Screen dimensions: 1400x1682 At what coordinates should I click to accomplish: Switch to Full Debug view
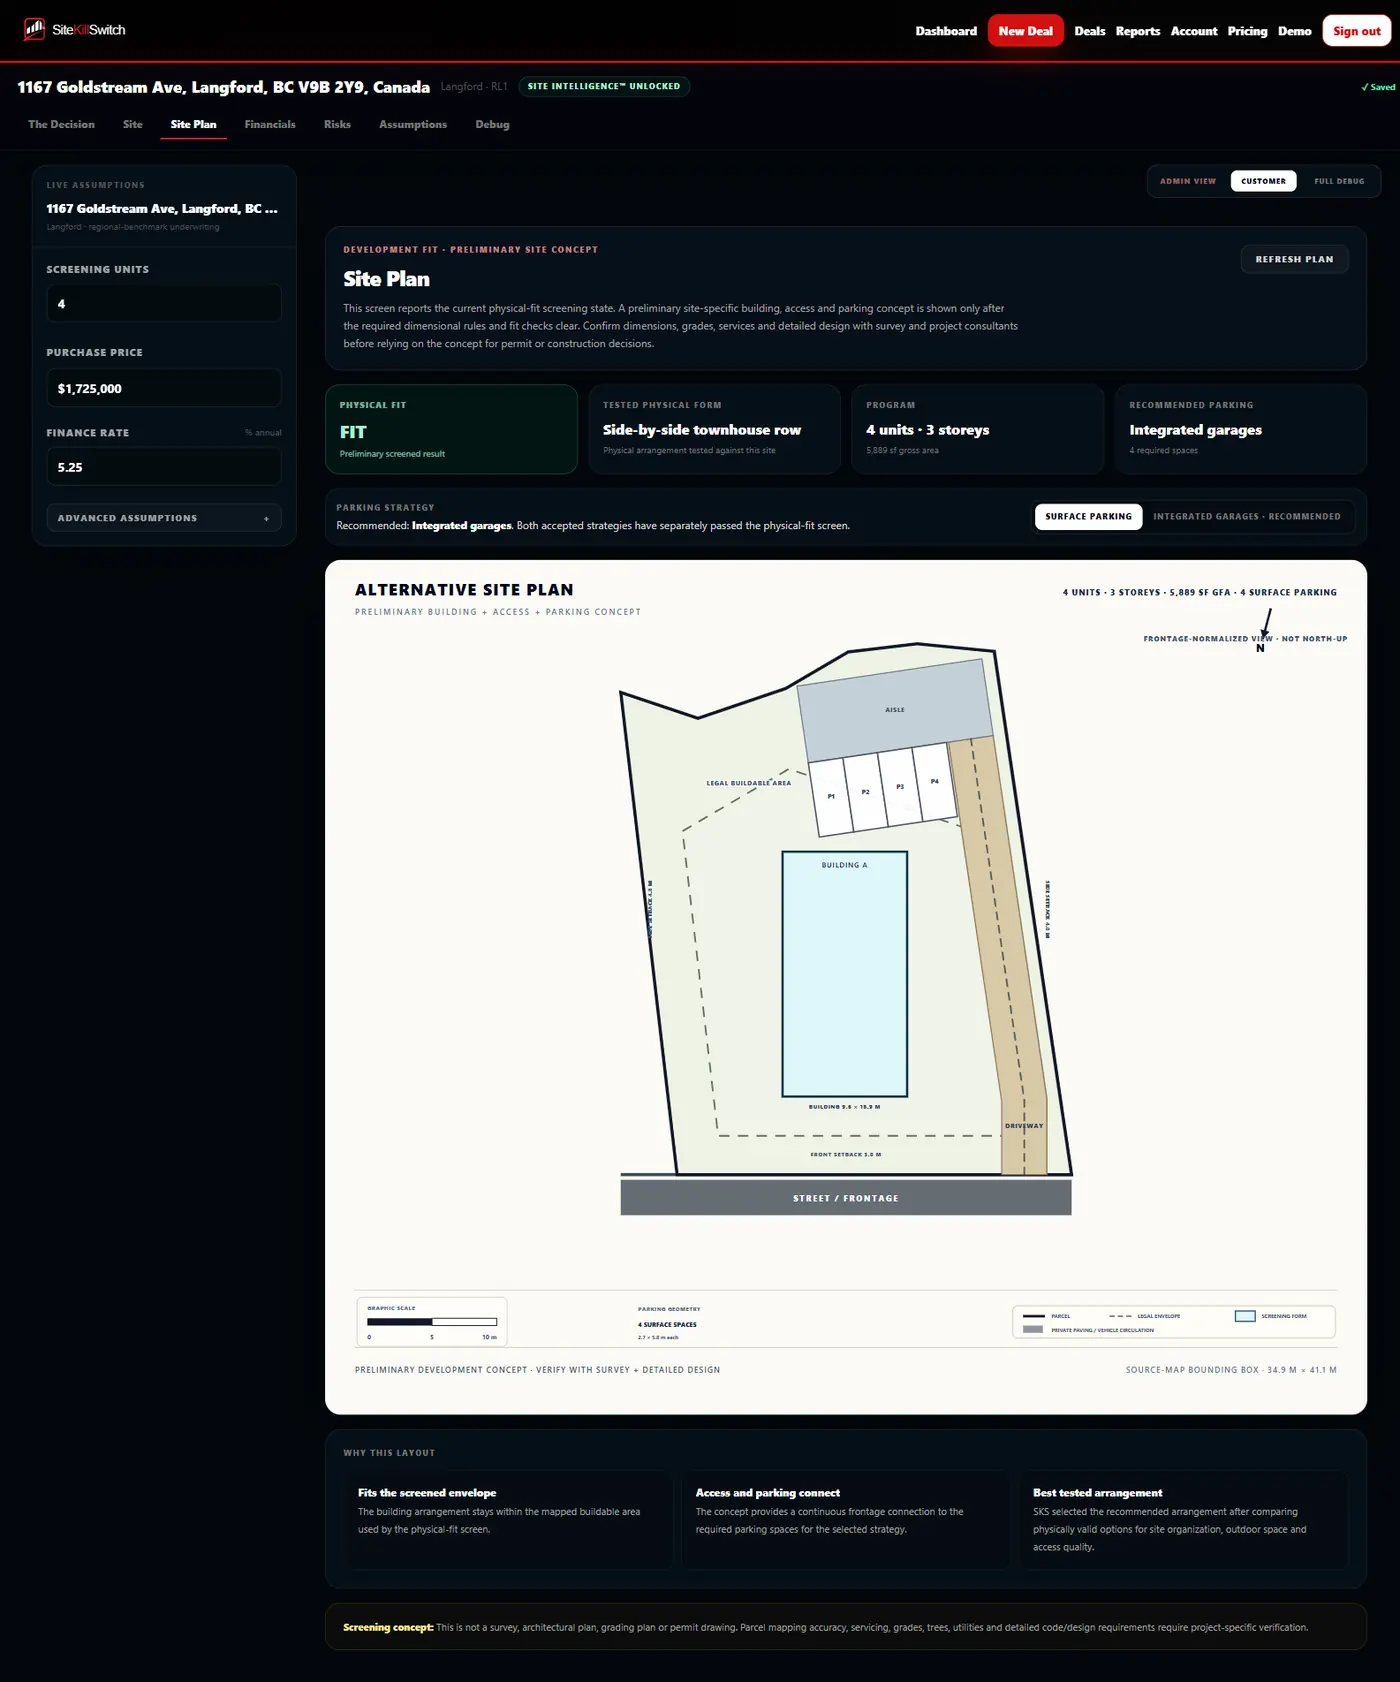1339,181
